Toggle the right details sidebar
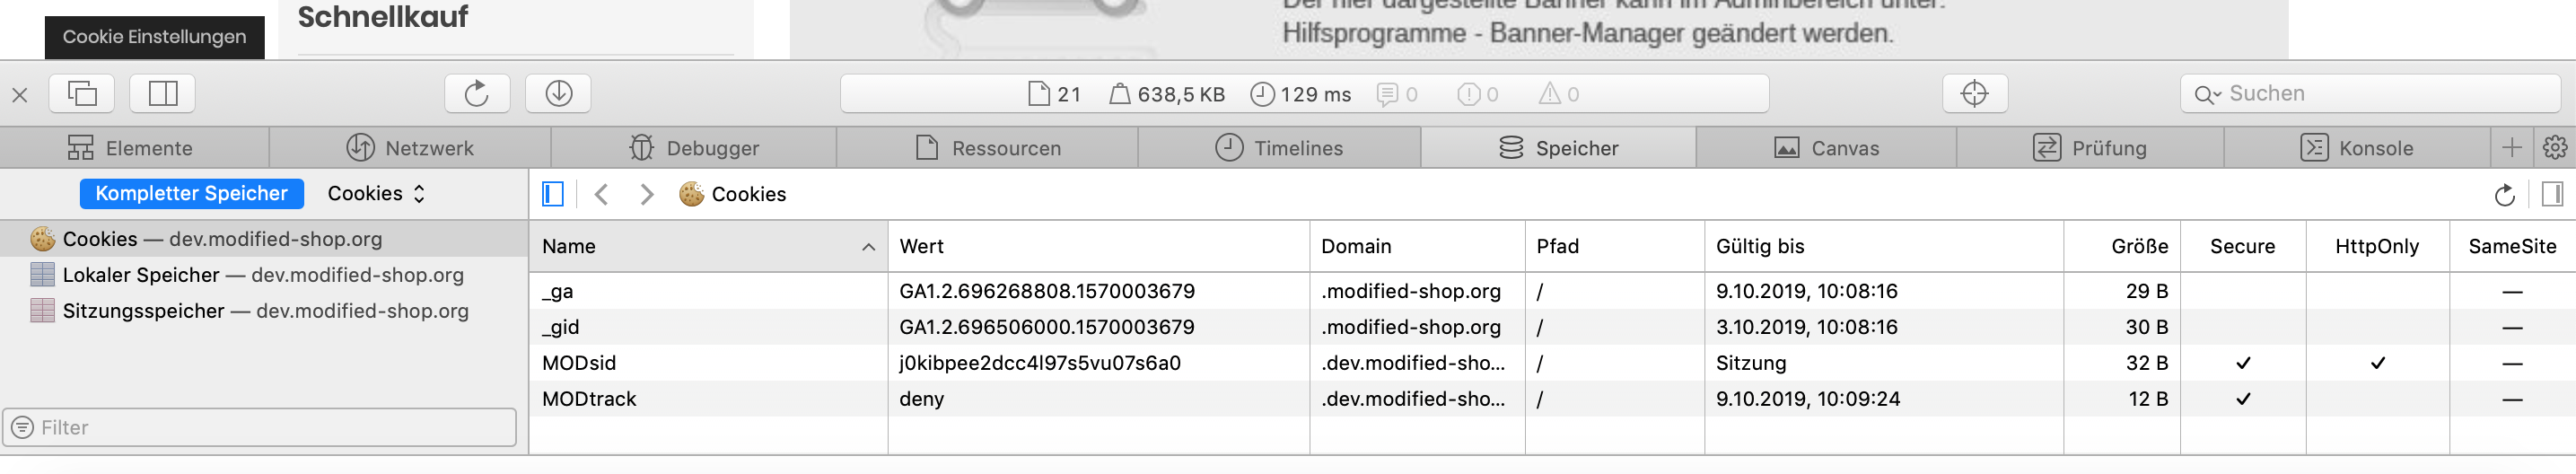The image size is (2576, 474). [x=2552, y=194]
